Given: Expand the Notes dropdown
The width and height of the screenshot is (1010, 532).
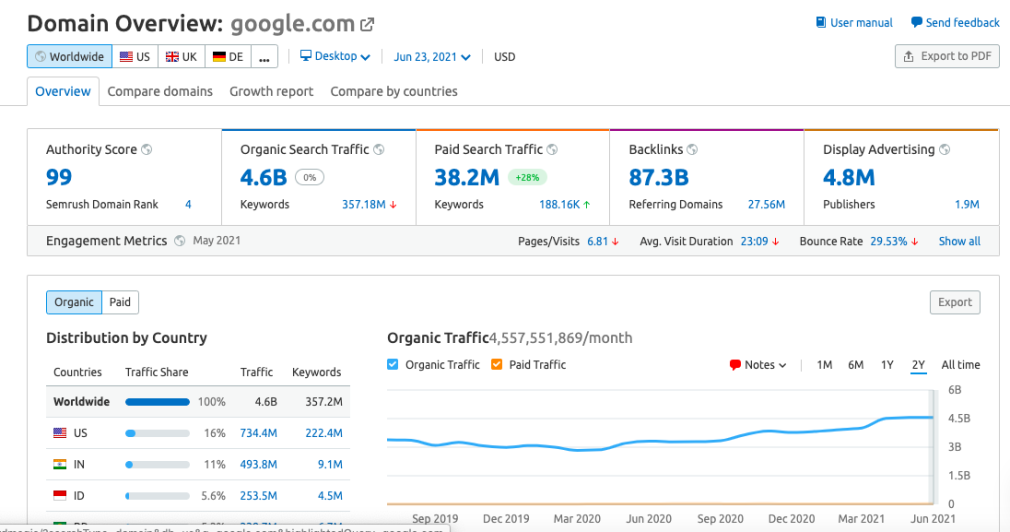Looking at the screenshot, I should 758,365.
